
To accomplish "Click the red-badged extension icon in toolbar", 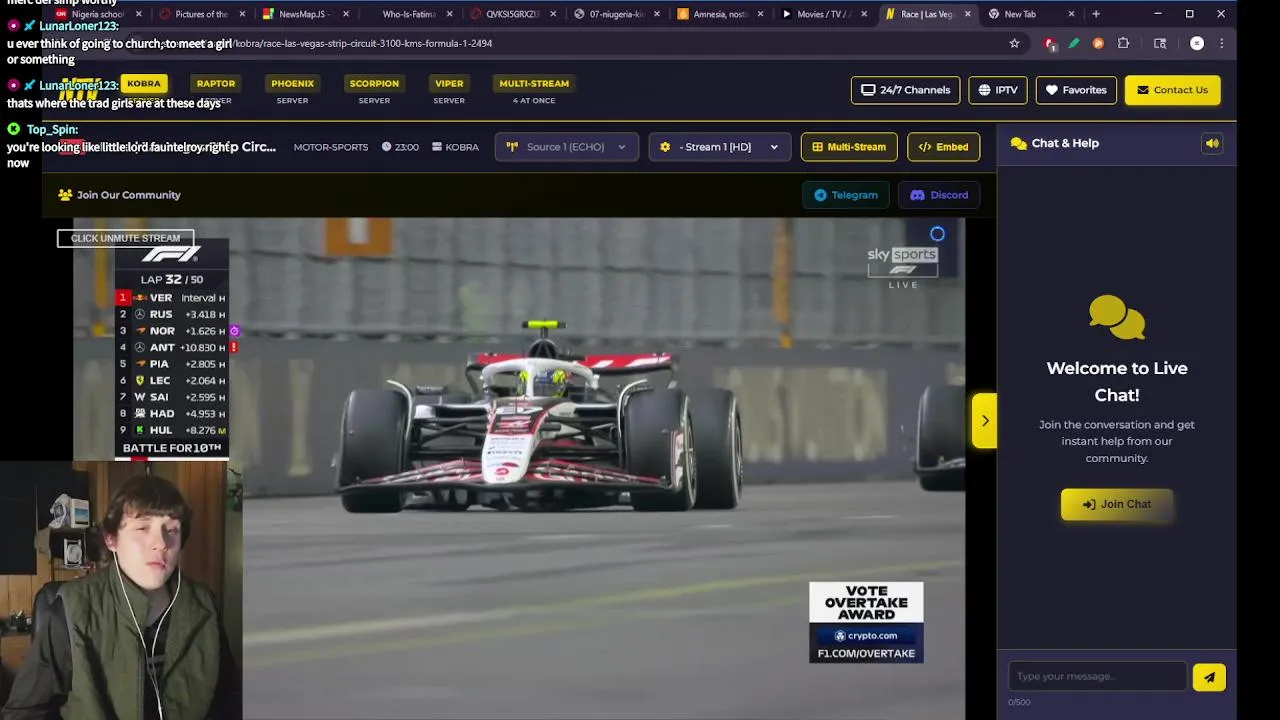I will [x=1050, y=44].
